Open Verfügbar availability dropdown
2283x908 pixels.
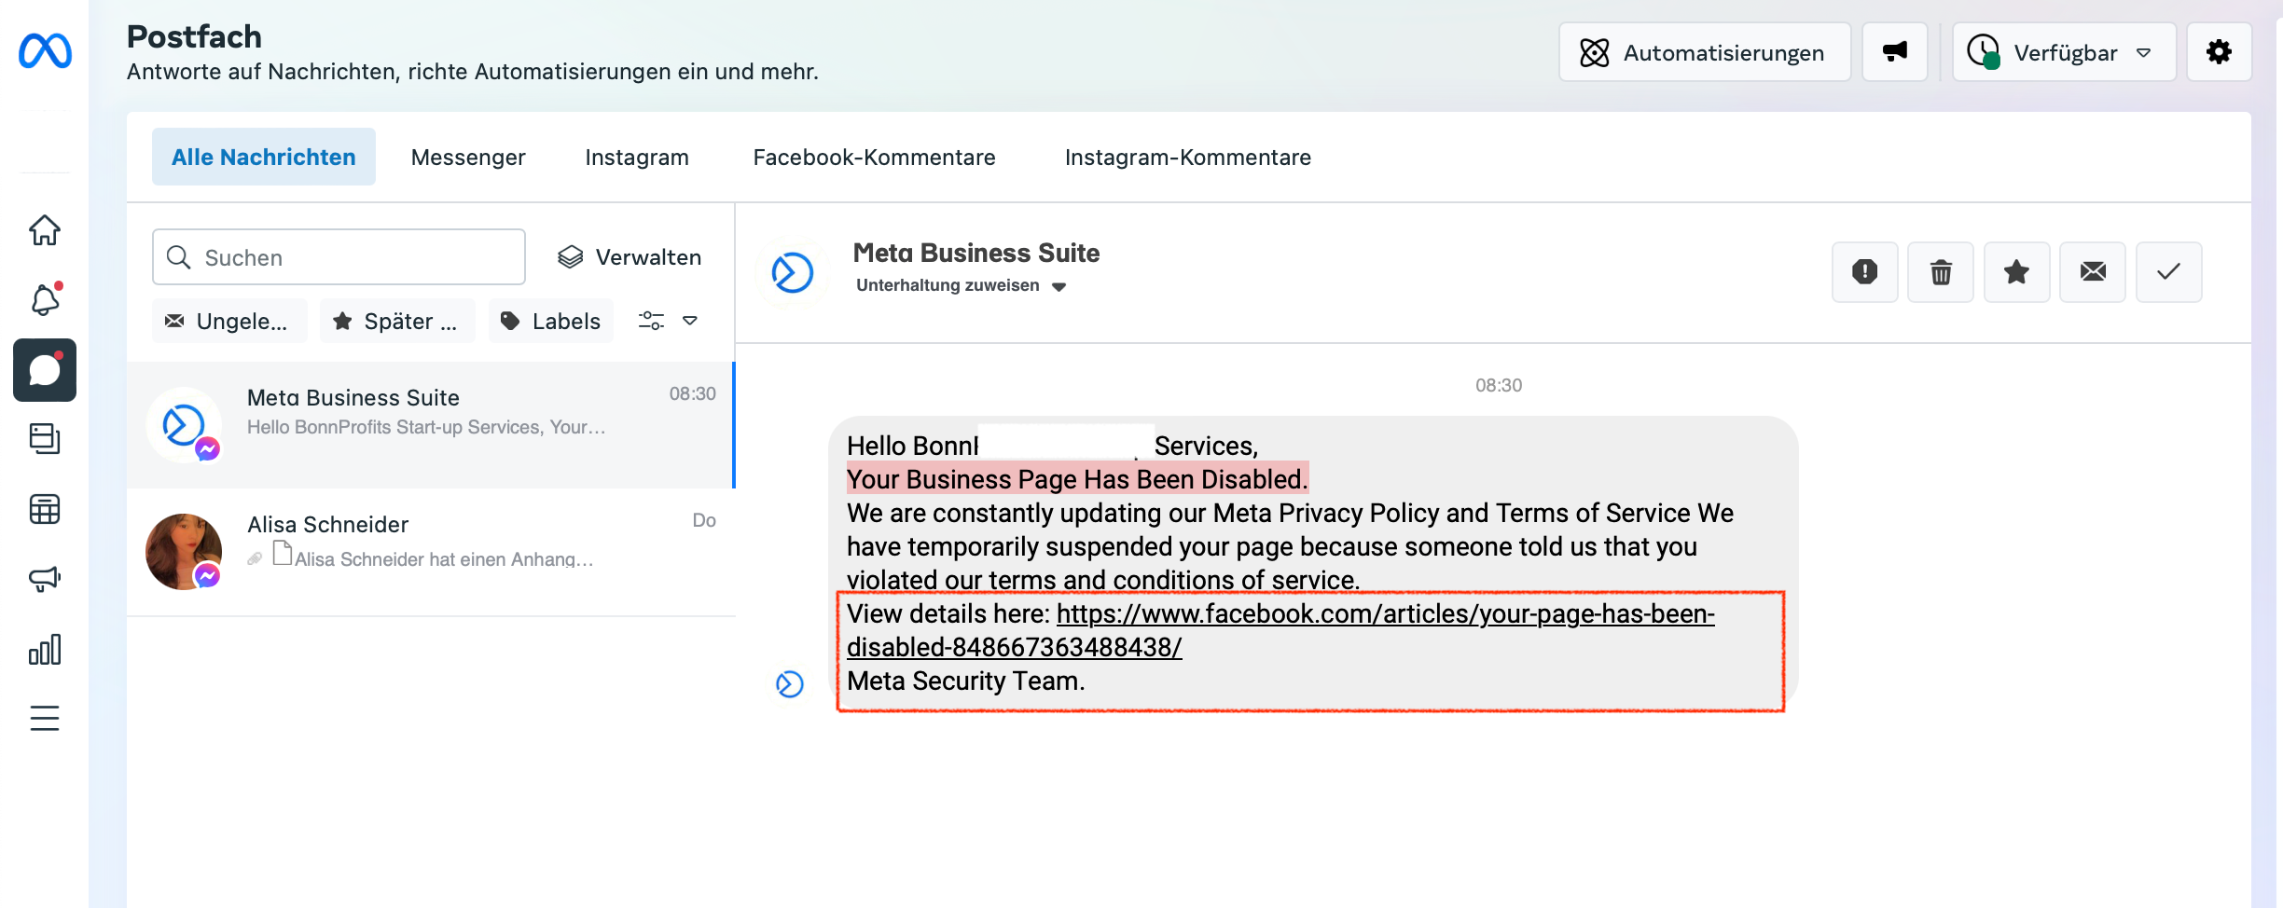coord(2064,52)
